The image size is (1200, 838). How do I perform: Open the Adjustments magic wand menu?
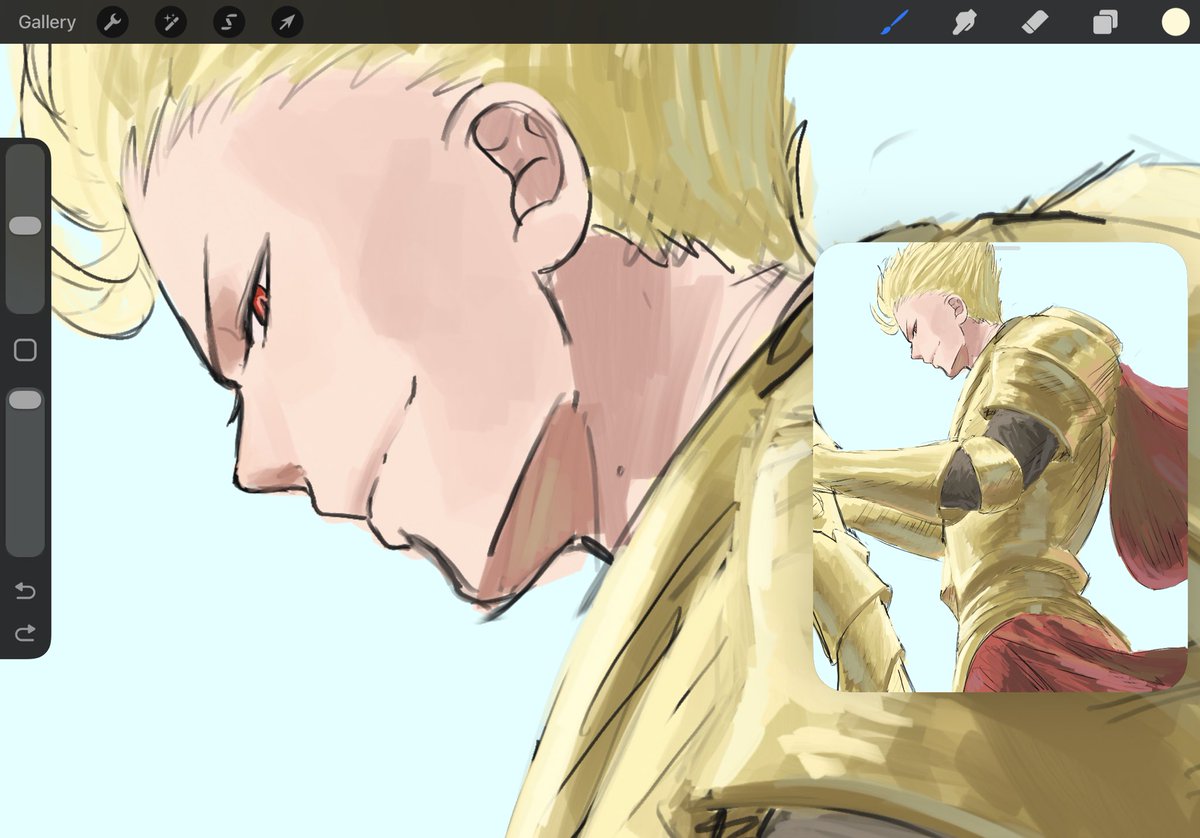pos(171,22)
